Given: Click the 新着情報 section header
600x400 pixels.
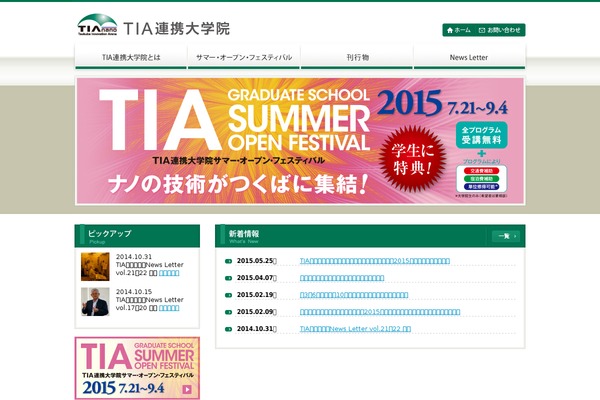Looking at the screenshot, I should click(370, 236).
